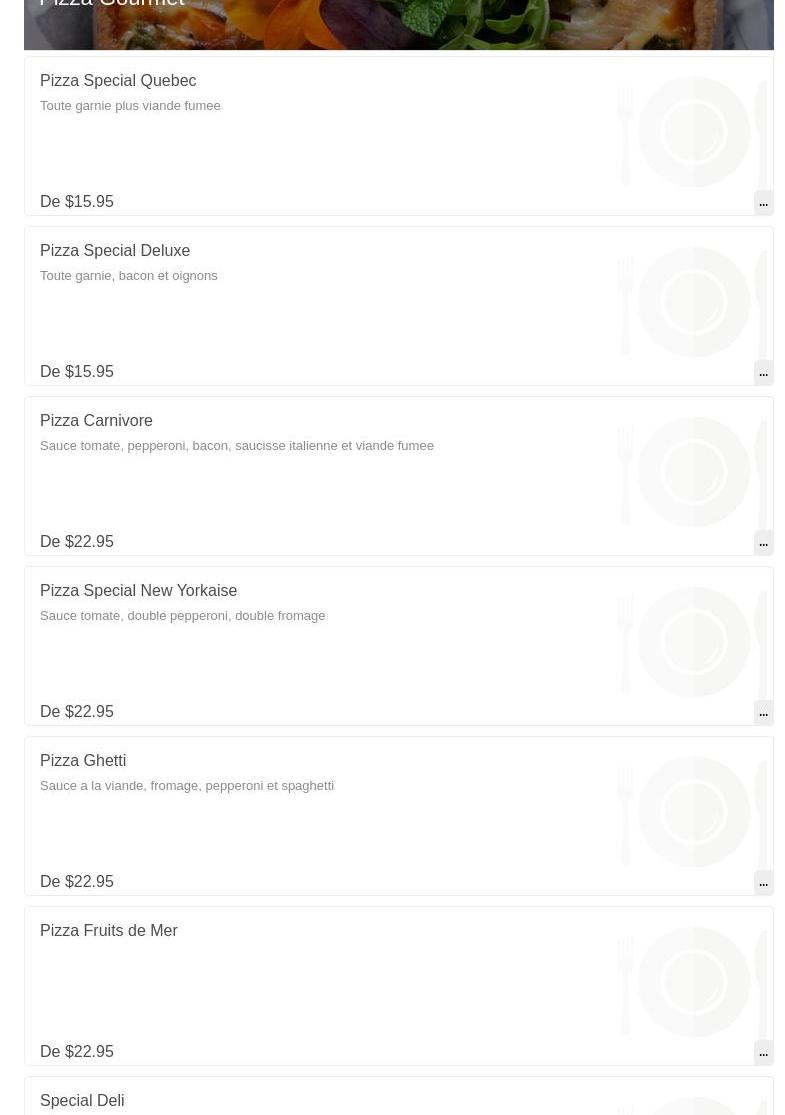Screen dimensions: 785x1115
Task: Click the plate placeholder image for Pizza Special Quebec
Action: tap(692, 132)
